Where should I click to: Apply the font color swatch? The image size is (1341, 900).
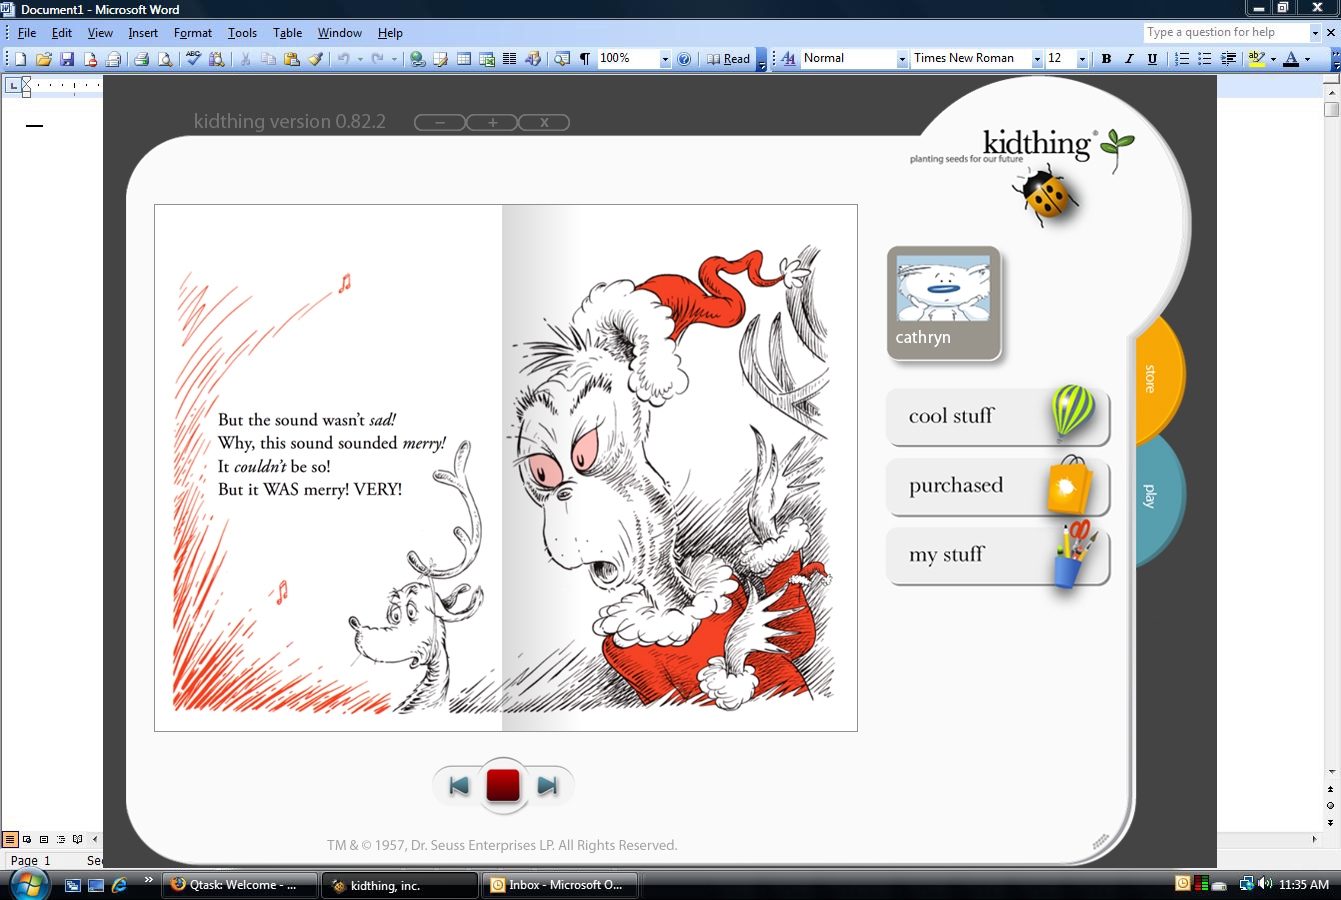point(1291,59)
